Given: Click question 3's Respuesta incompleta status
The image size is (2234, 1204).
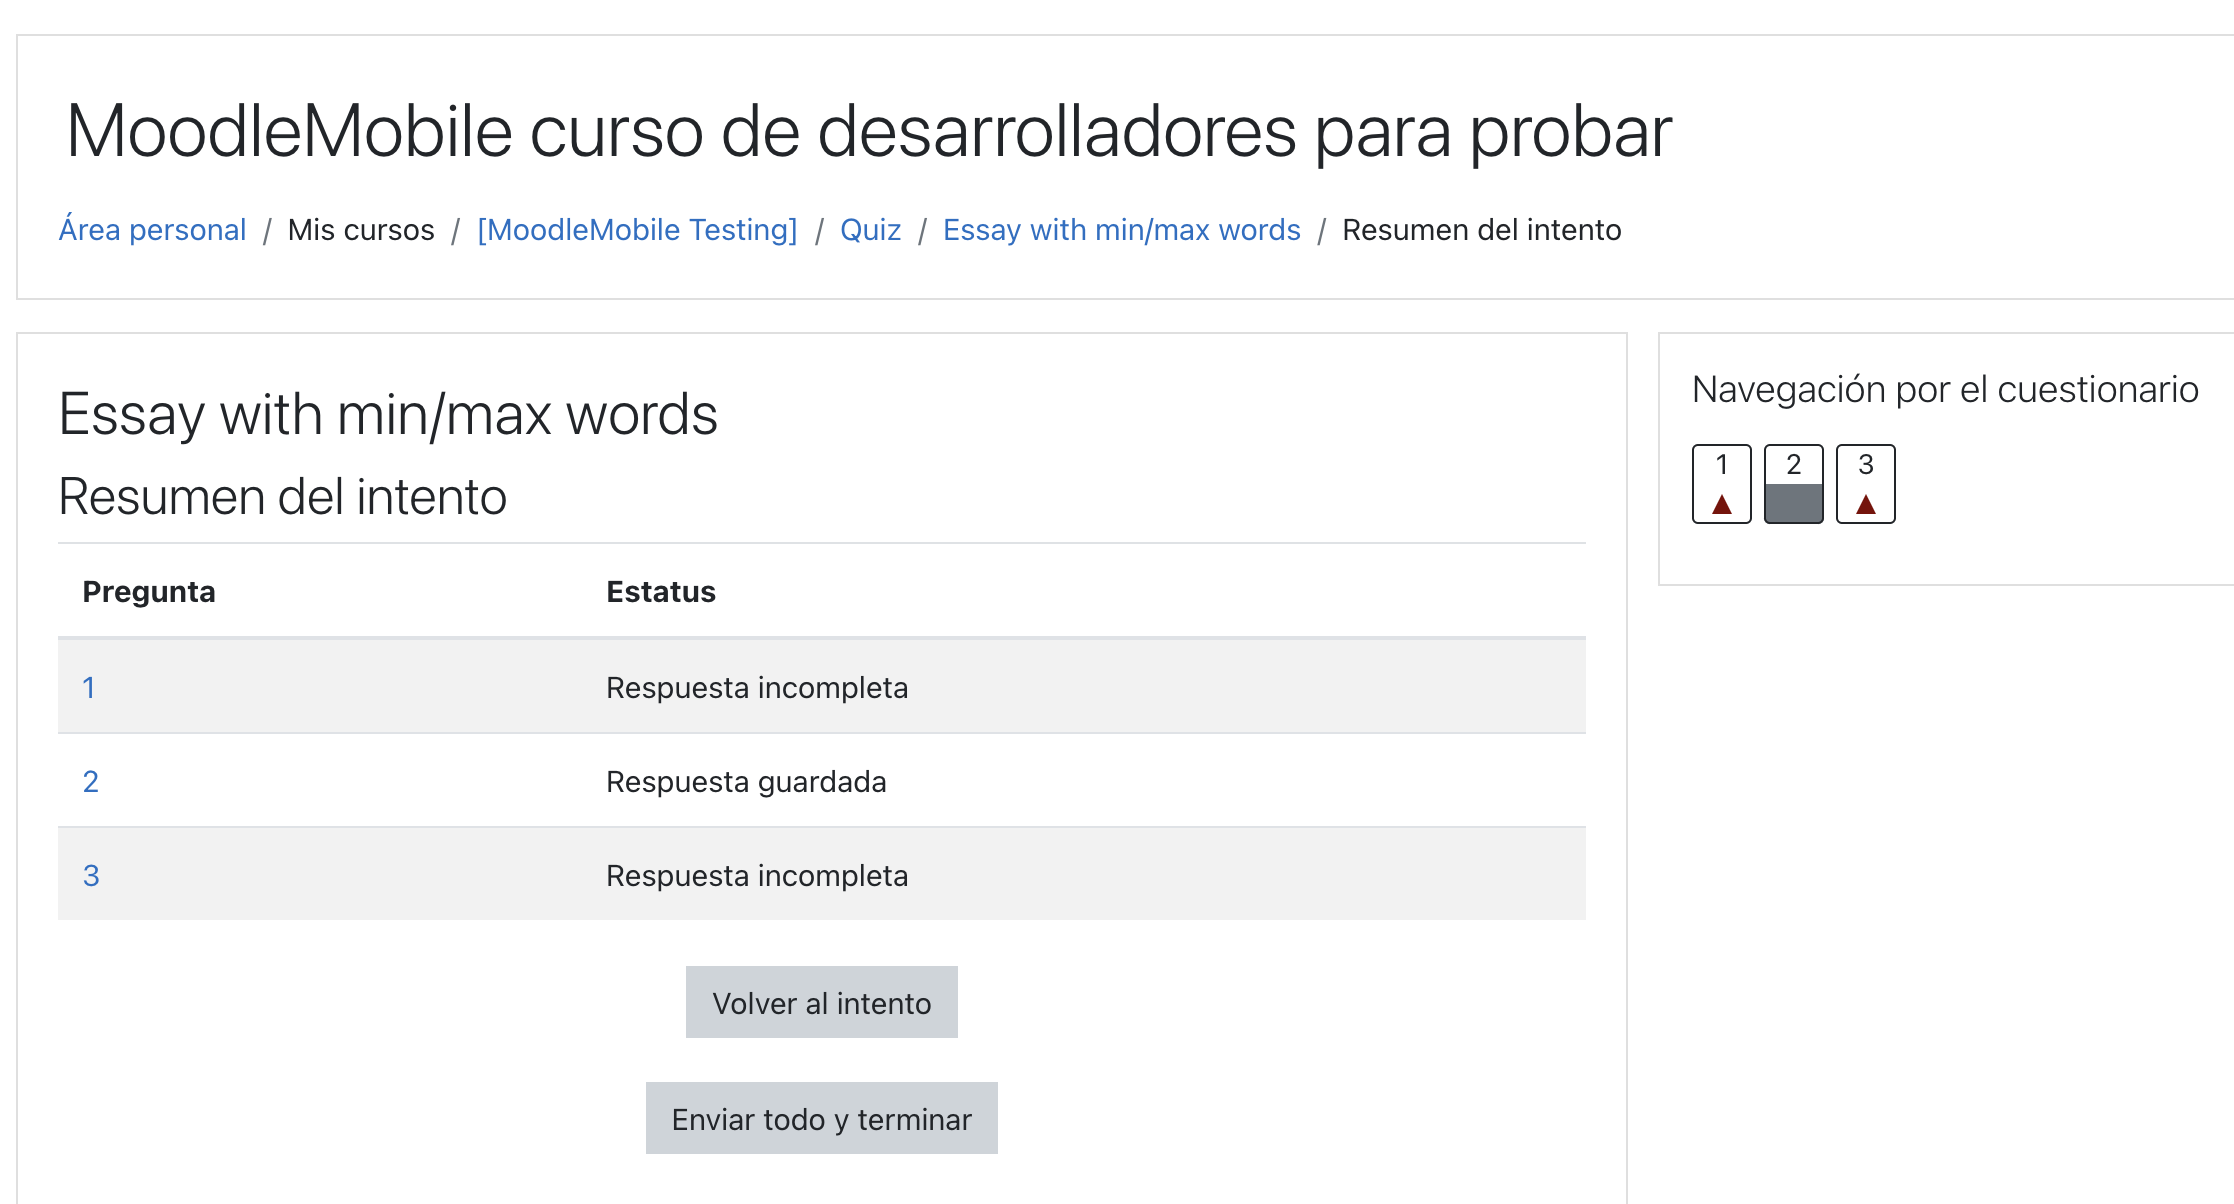Looking at the screenshot, I should [x=757, y=876].
